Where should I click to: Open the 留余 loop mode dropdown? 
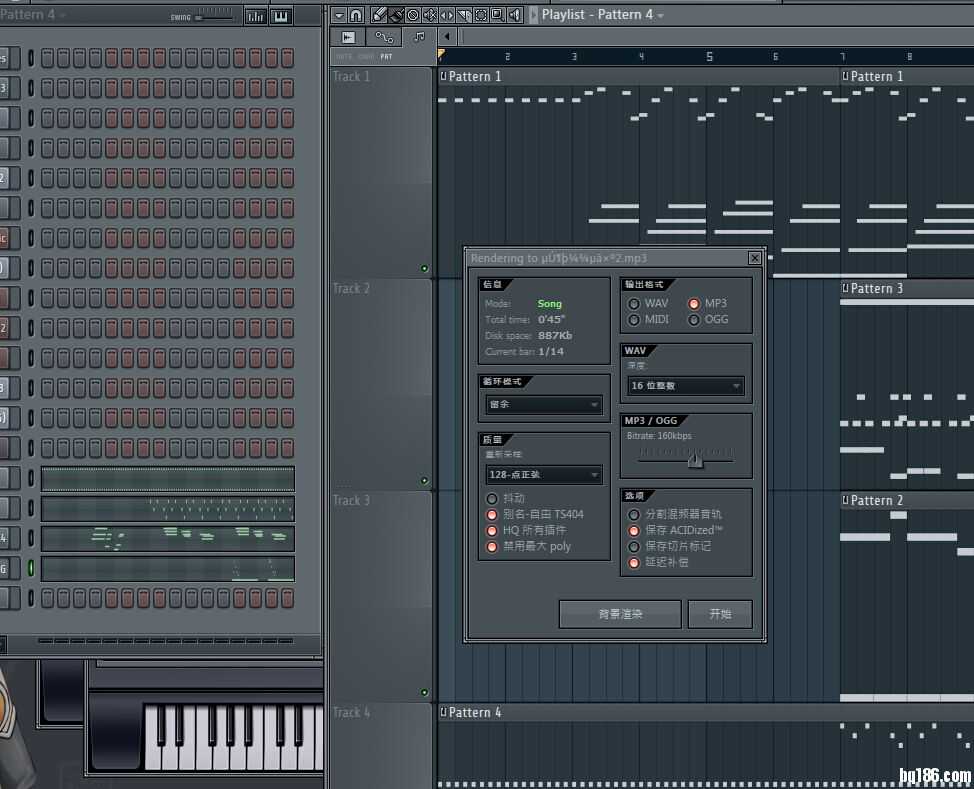[x=544, y=405]
